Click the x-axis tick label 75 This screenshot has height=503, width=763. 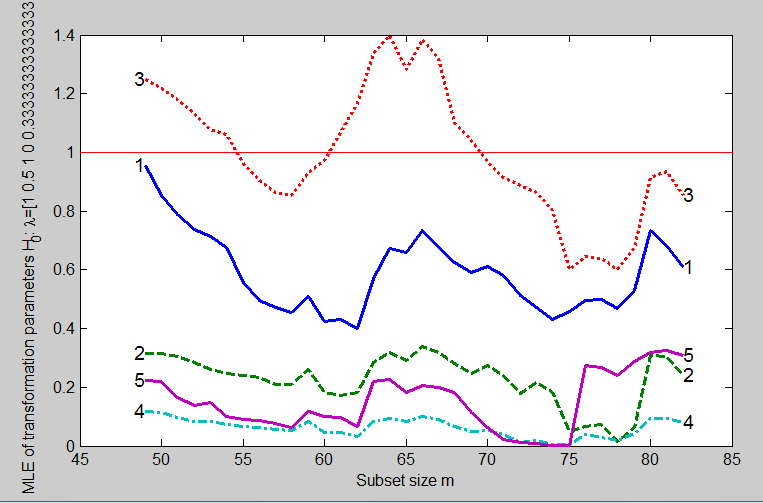click(568, 463)
